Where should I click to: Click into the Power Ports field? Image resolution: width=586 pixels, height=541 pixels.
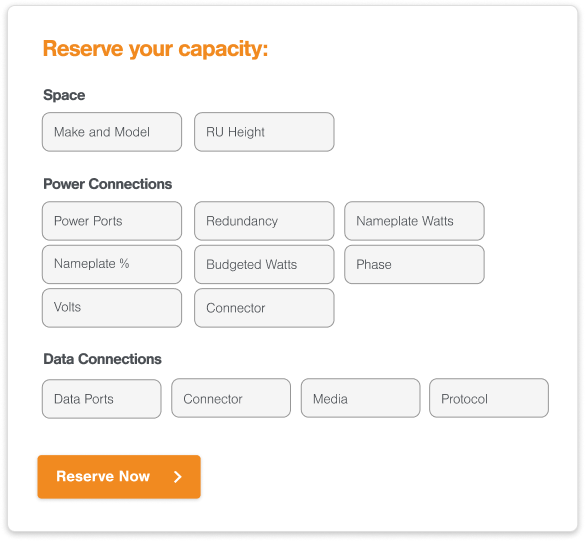click(x=112, y=221)
